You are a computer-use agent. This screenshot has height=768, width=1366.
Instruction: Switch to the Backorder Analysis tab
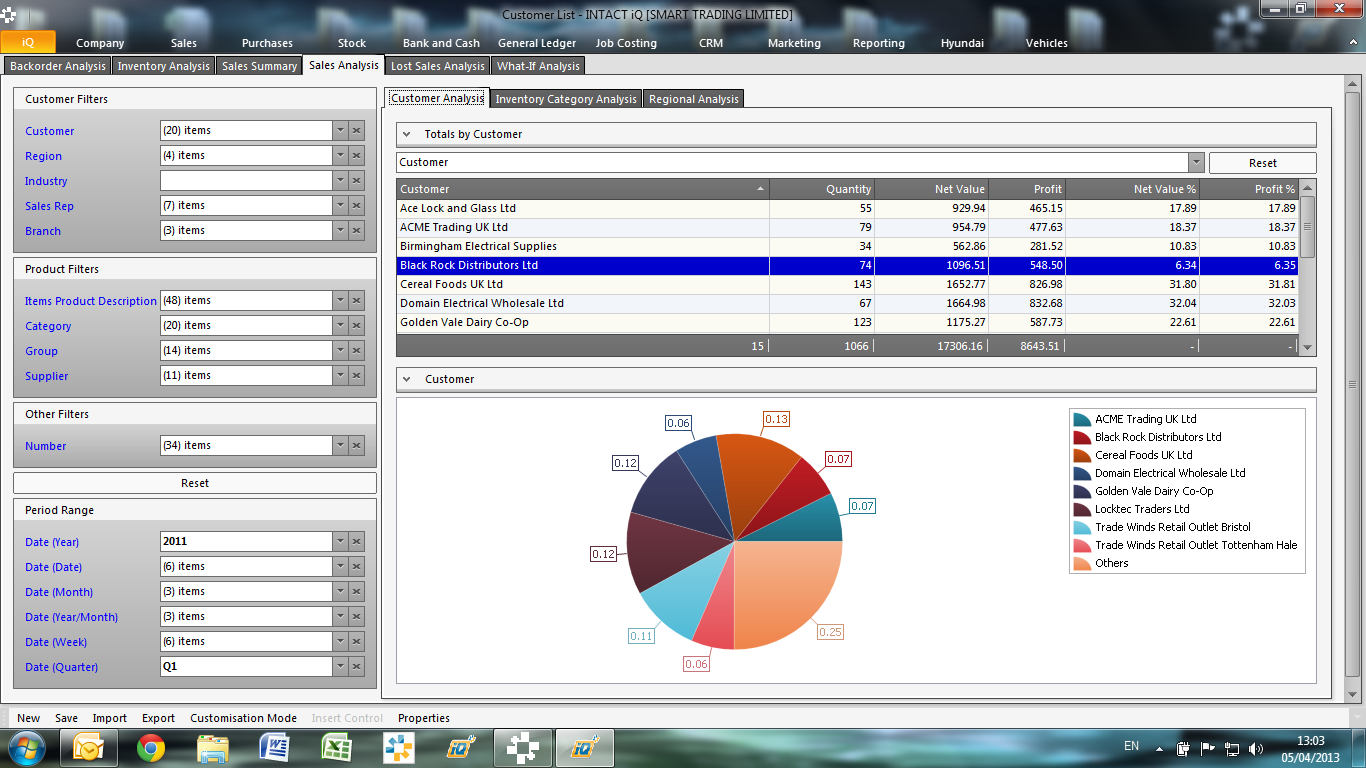[58, 66]
